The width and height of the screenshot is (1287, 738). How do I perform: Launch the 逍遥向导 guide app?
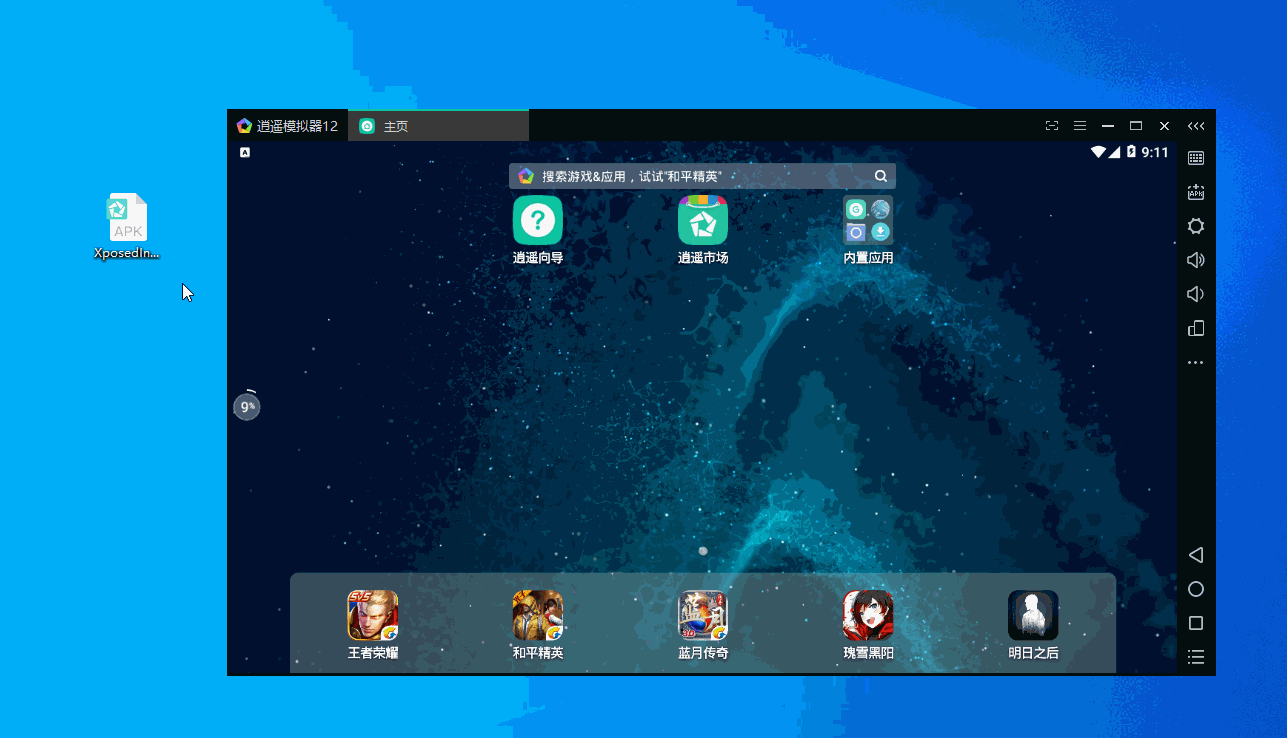pos(538,221)
